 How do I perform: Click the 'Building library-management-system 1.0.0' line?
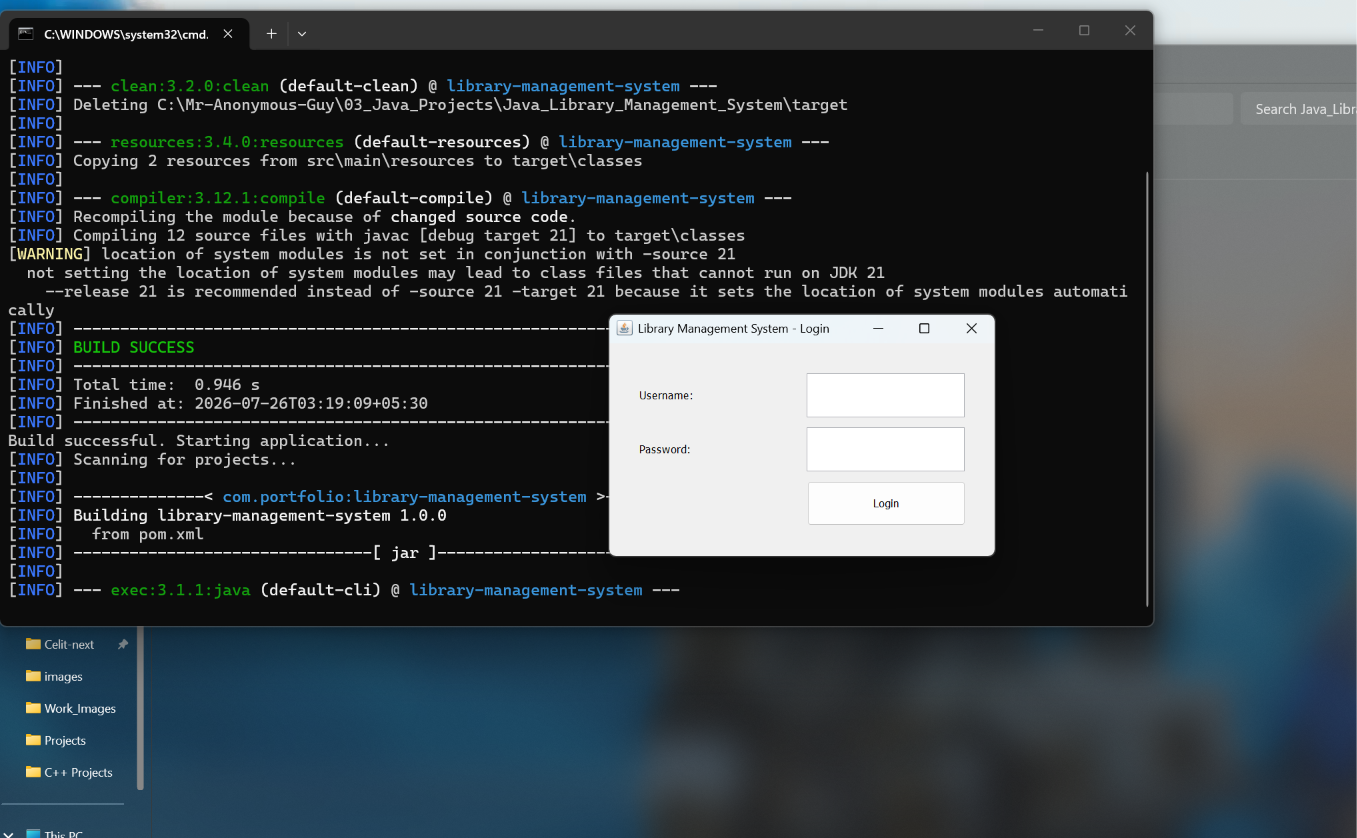click(260, 516)
